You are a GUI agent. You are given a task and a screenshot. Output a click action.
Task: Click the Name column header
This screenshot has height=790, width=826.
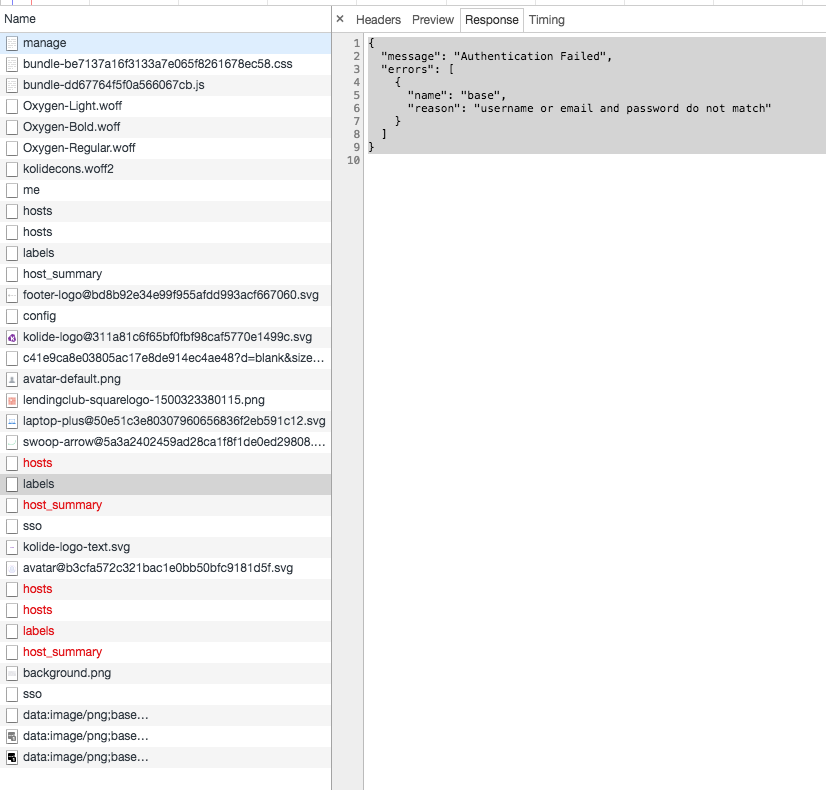[x=25, y=18]
